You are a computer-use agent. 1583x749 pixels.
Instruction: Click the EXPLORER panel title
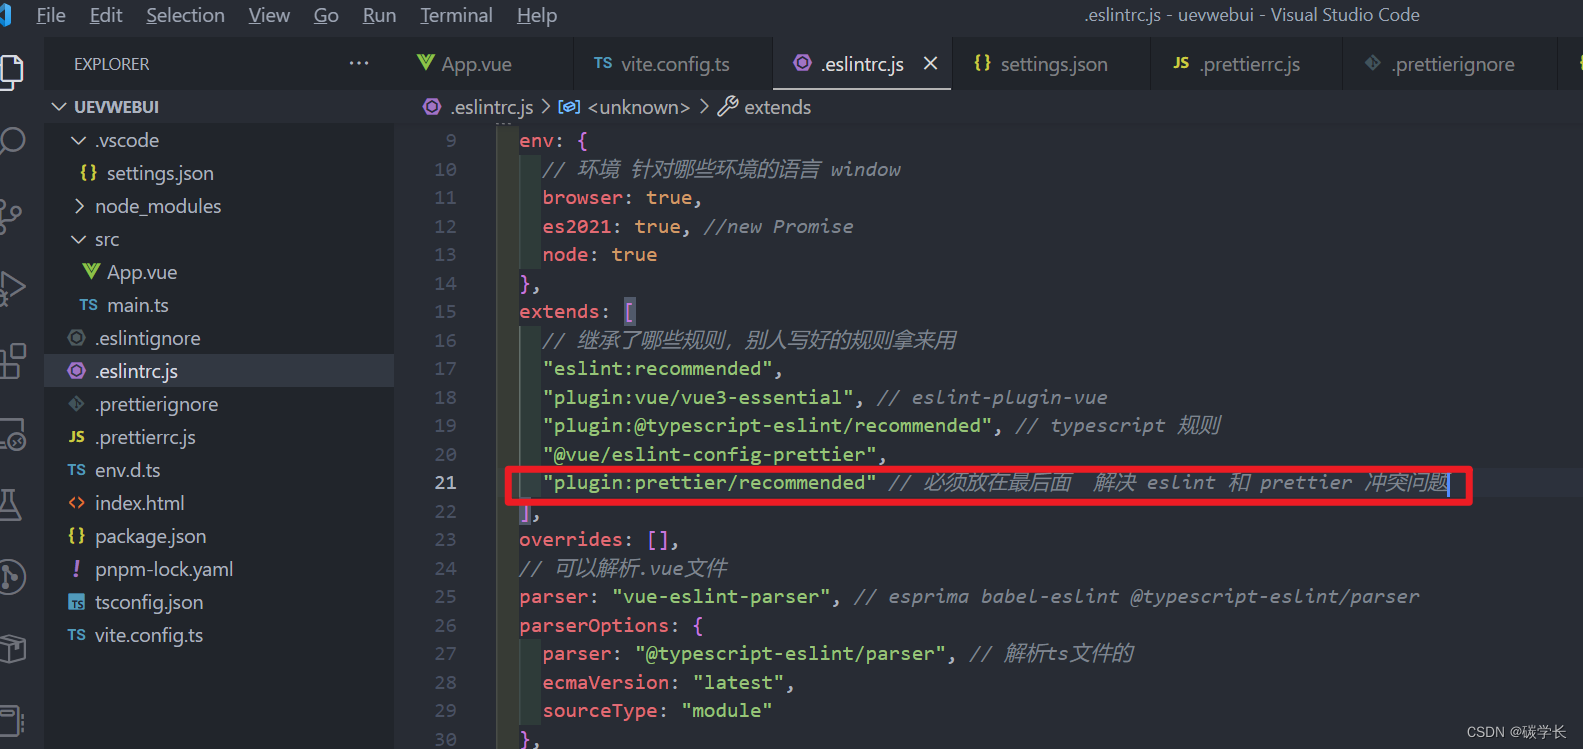coord(111,64)
